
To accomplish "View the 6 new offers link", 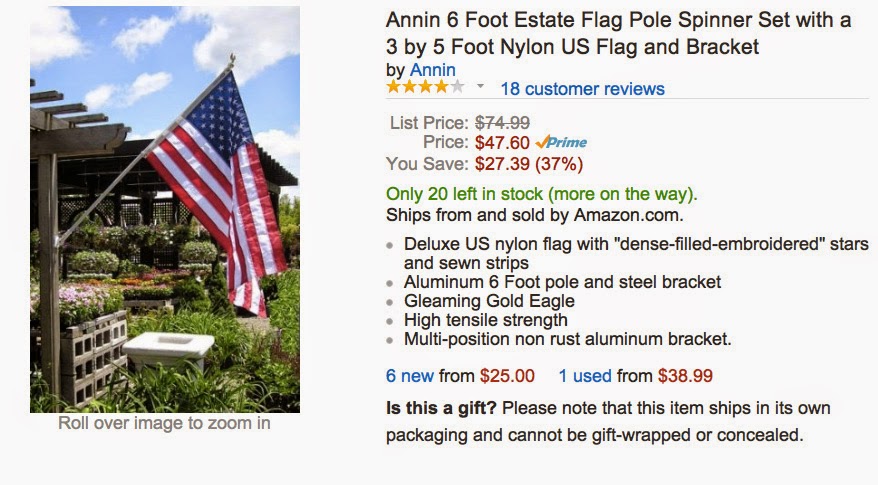I will tap(419, 376).
